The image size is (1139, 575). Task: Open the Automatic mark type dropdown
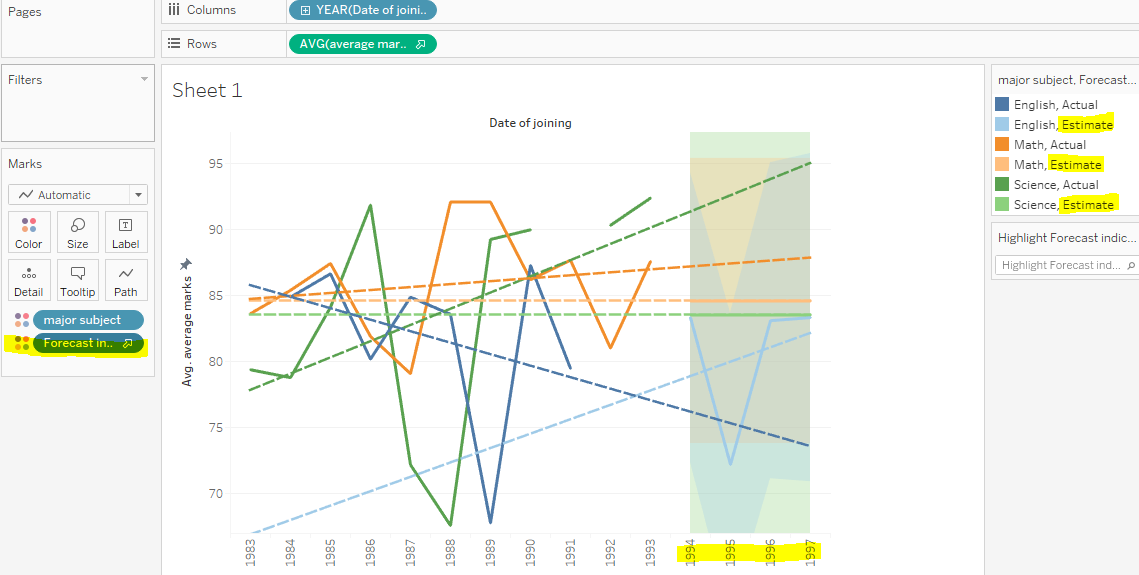point(137,195)
